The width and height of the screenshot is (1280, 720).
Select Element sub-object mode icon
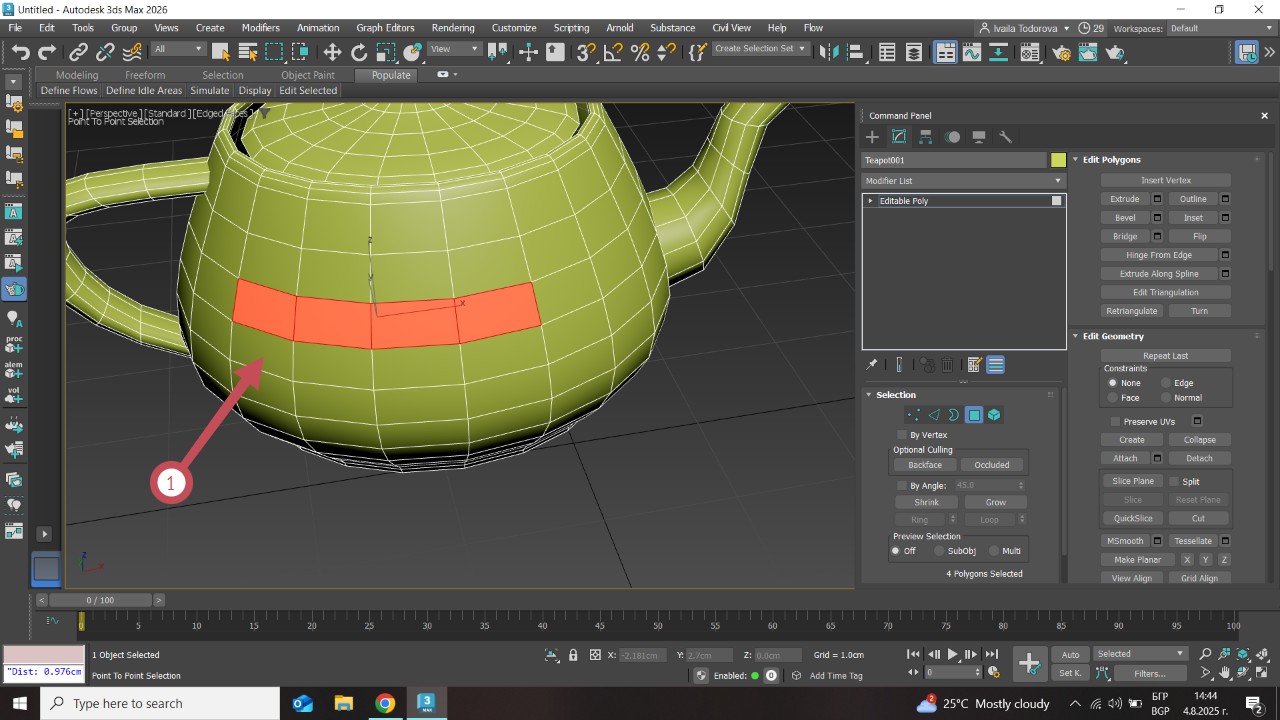[994, 415]
